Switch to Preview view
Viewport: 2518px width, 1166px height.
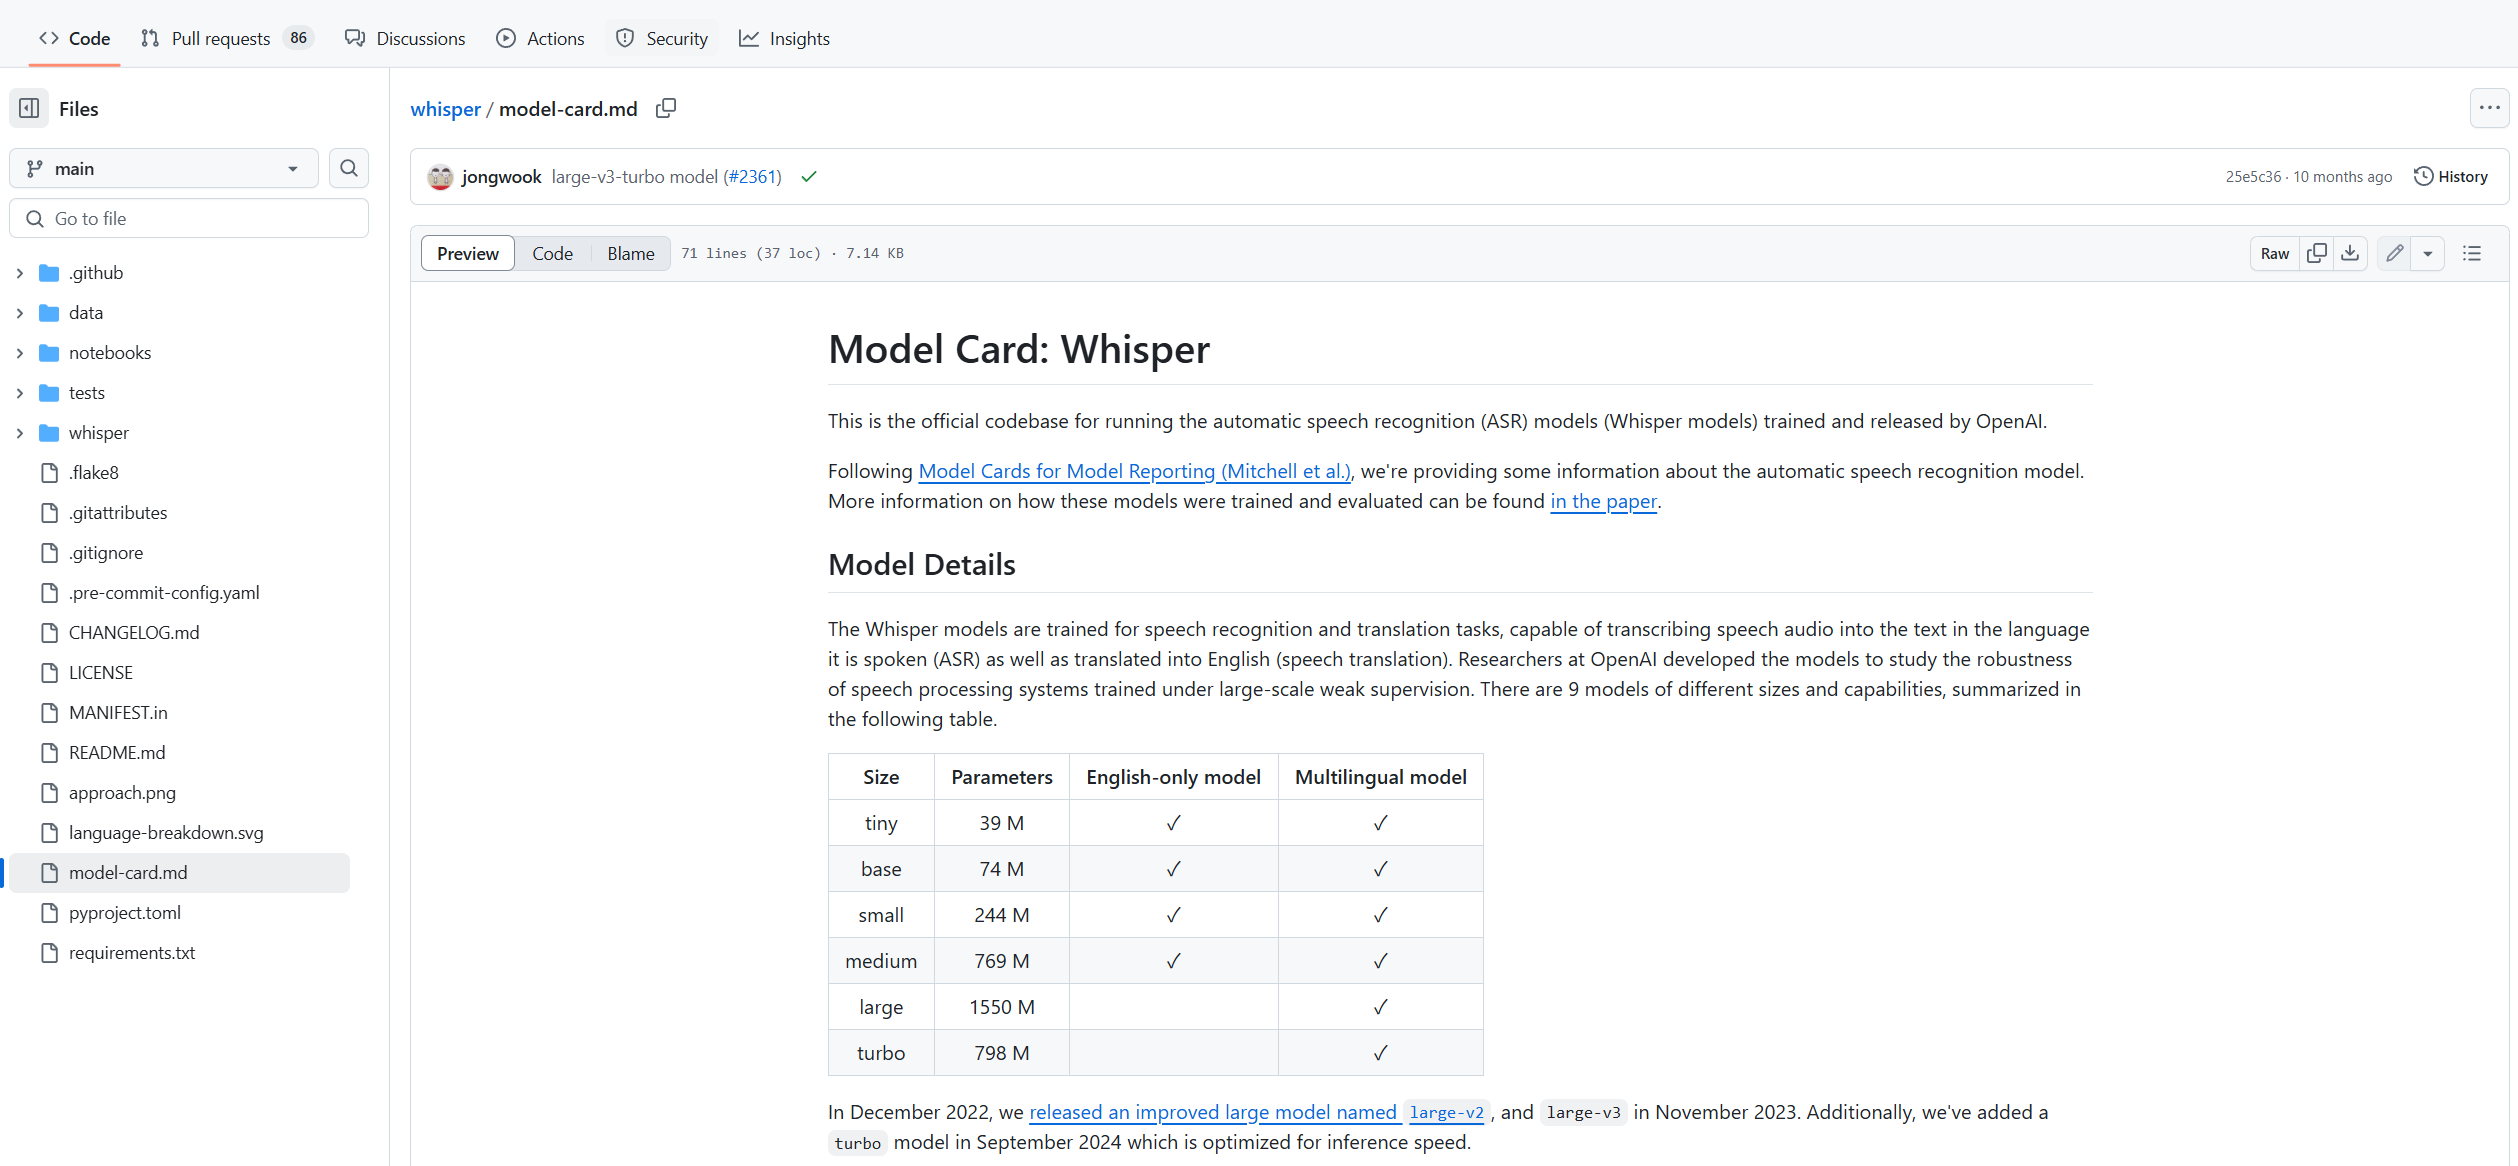point(468,253)
